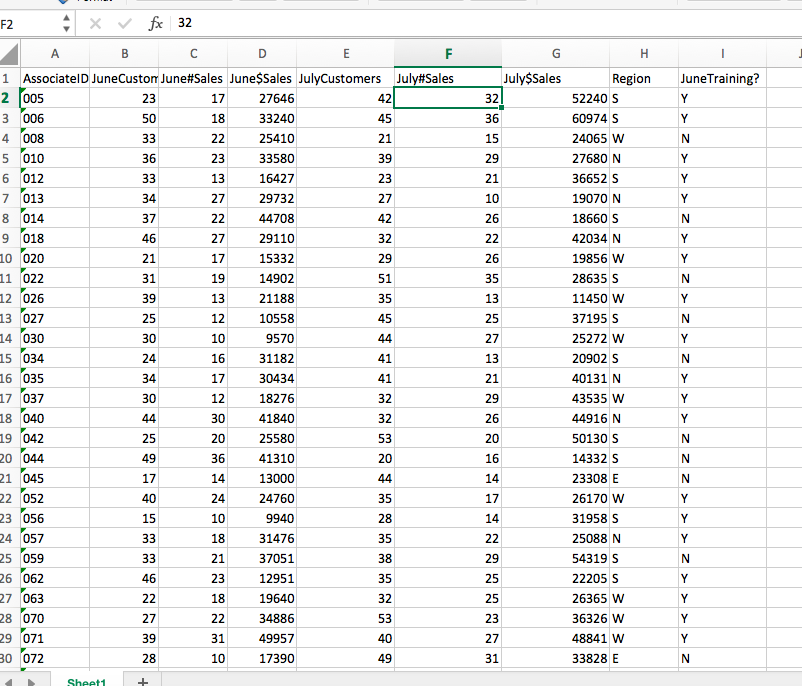This screenshot has width=802, height=686.
Task: Click the confirm checkmark beside formula bar
Action: pos(124,22)
